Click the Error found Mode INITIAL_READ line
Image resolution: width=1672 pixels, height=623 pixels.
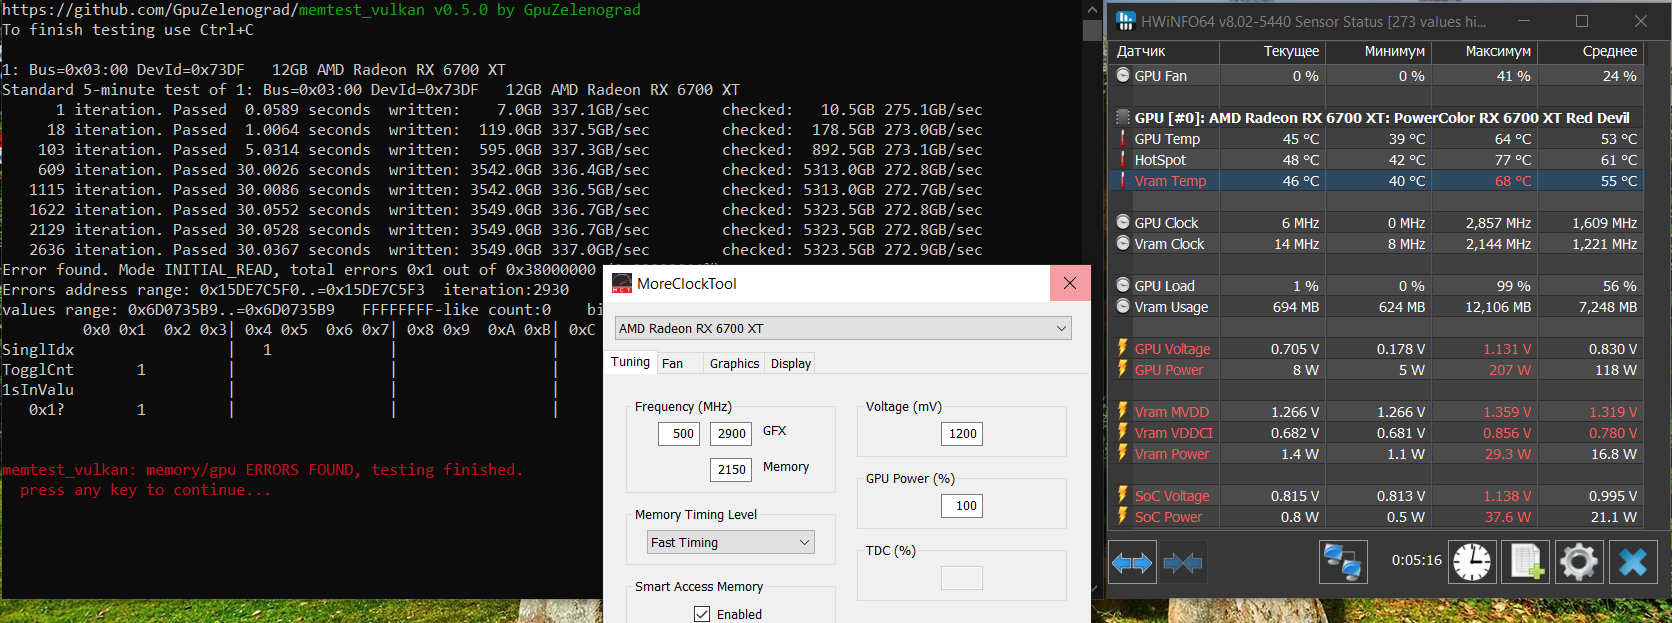coord(299,270)
